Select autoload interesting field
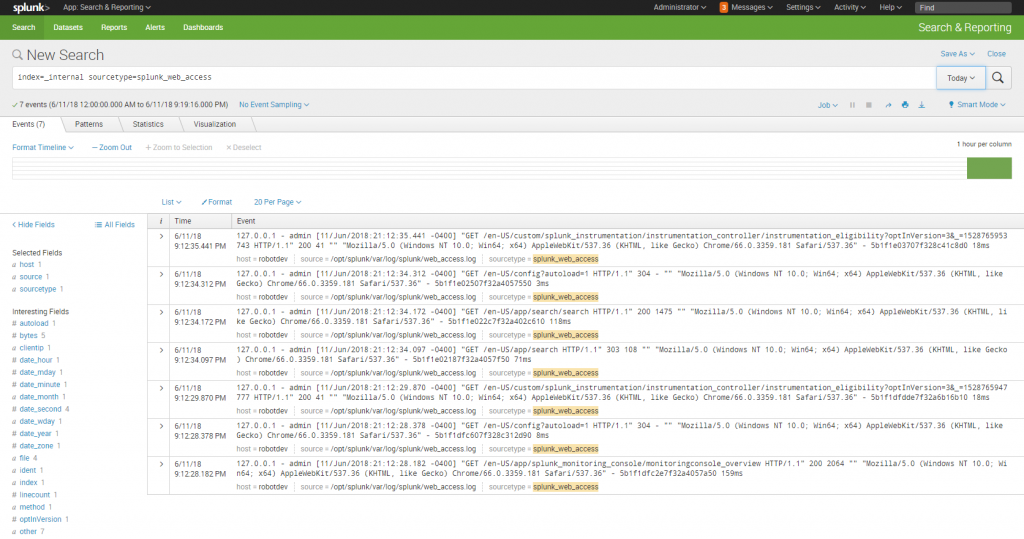Image resolution: width=1024 pixels, height=539 pixels. [x=34, y=323]
